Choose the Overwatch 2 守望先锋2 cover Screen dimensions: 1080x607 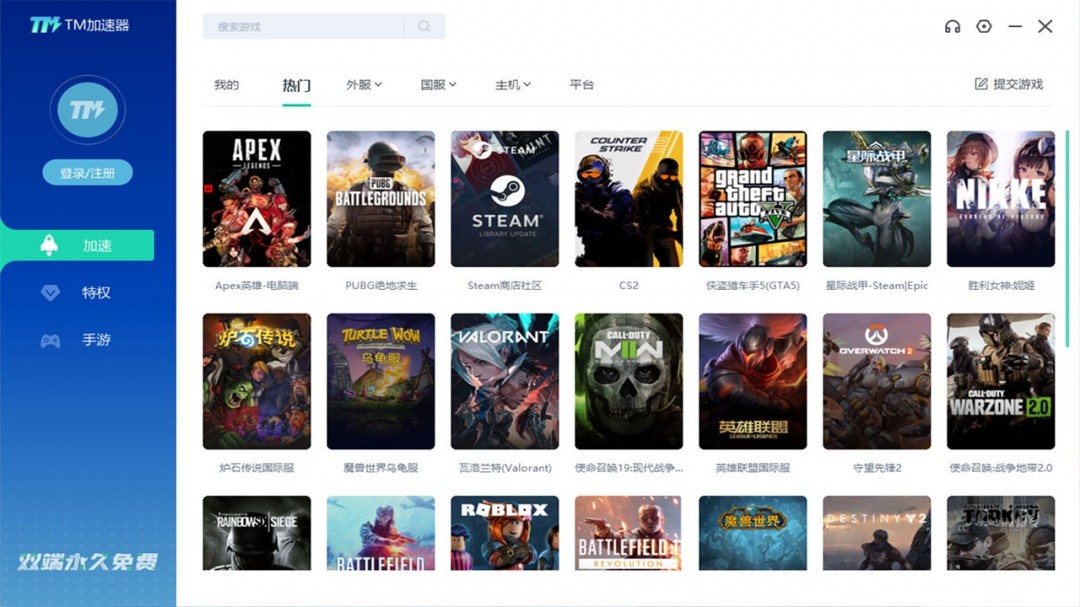[877, 382]
